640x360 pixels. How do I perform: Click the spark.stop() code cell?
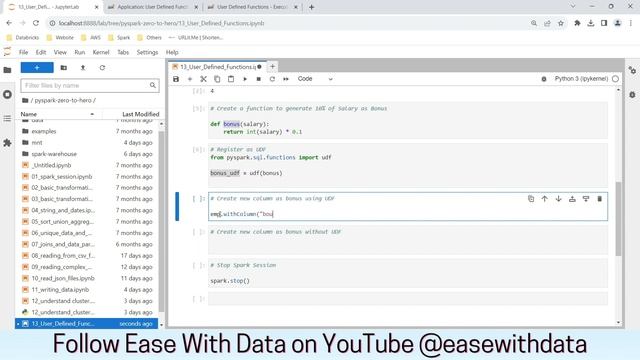pyautogui.click(x=408, y=273)
